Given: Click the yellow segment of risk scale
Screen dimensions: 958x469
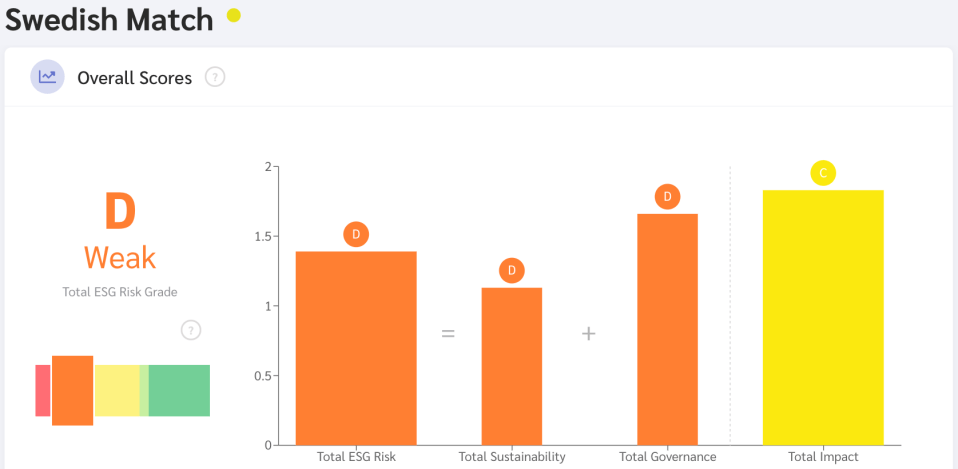Looking at the screenshot, I should coord(117,390).
